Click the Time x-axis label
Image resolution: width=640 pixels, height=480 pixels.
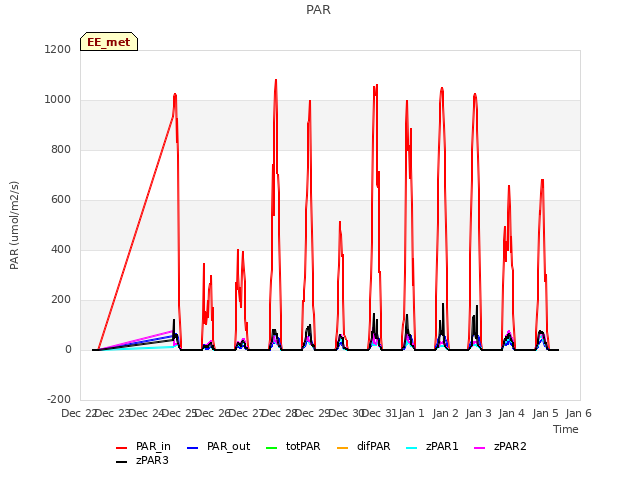[566, 429]
